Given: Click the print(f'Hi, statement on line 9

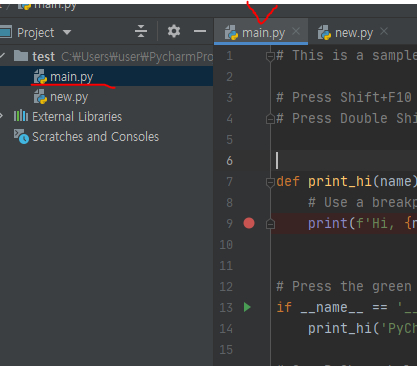Looking at the screenshot, I should point(363,223).
